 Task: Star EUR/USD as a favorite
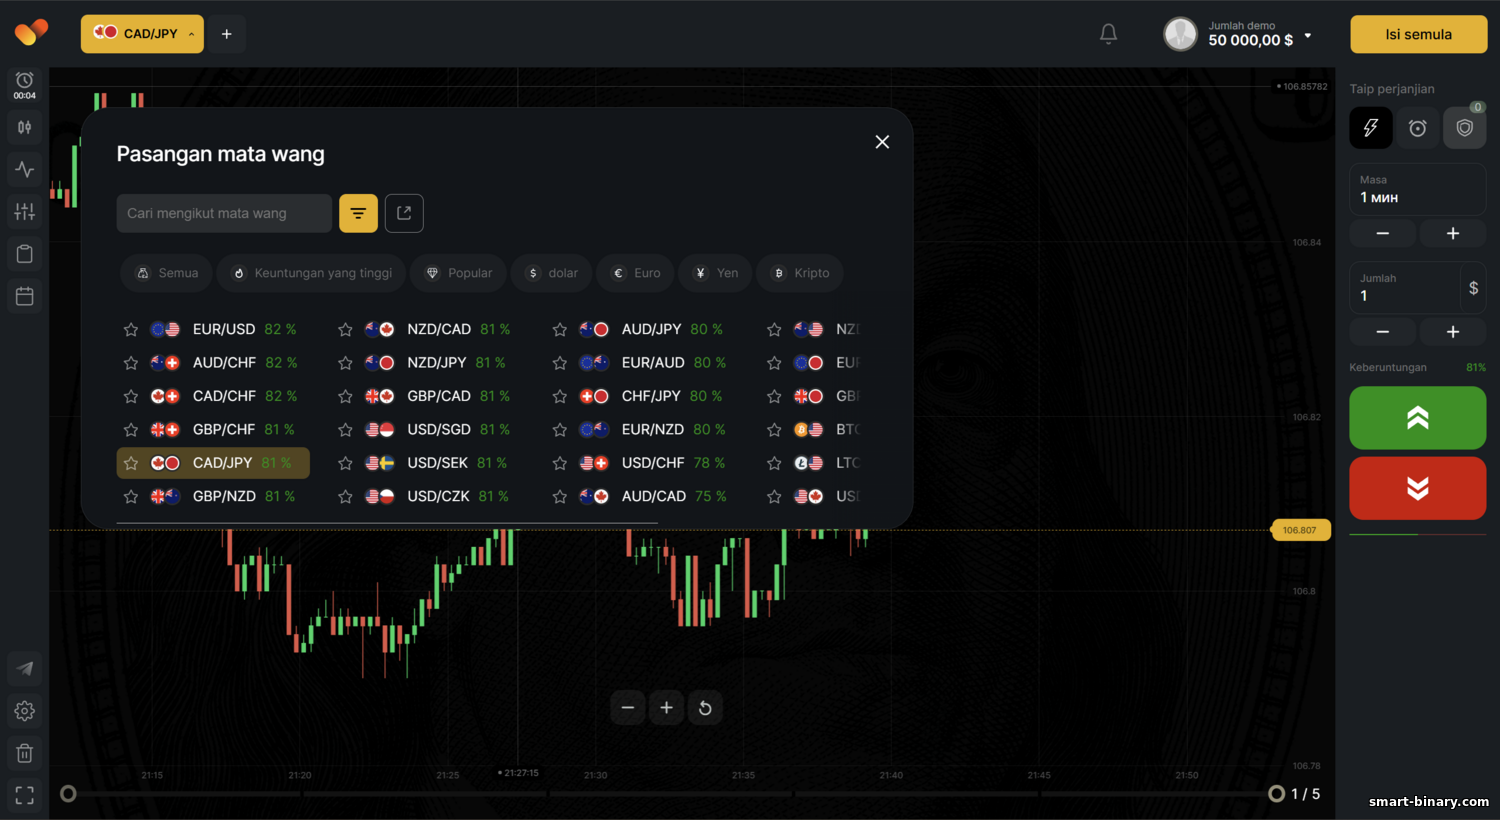(131, 330)
